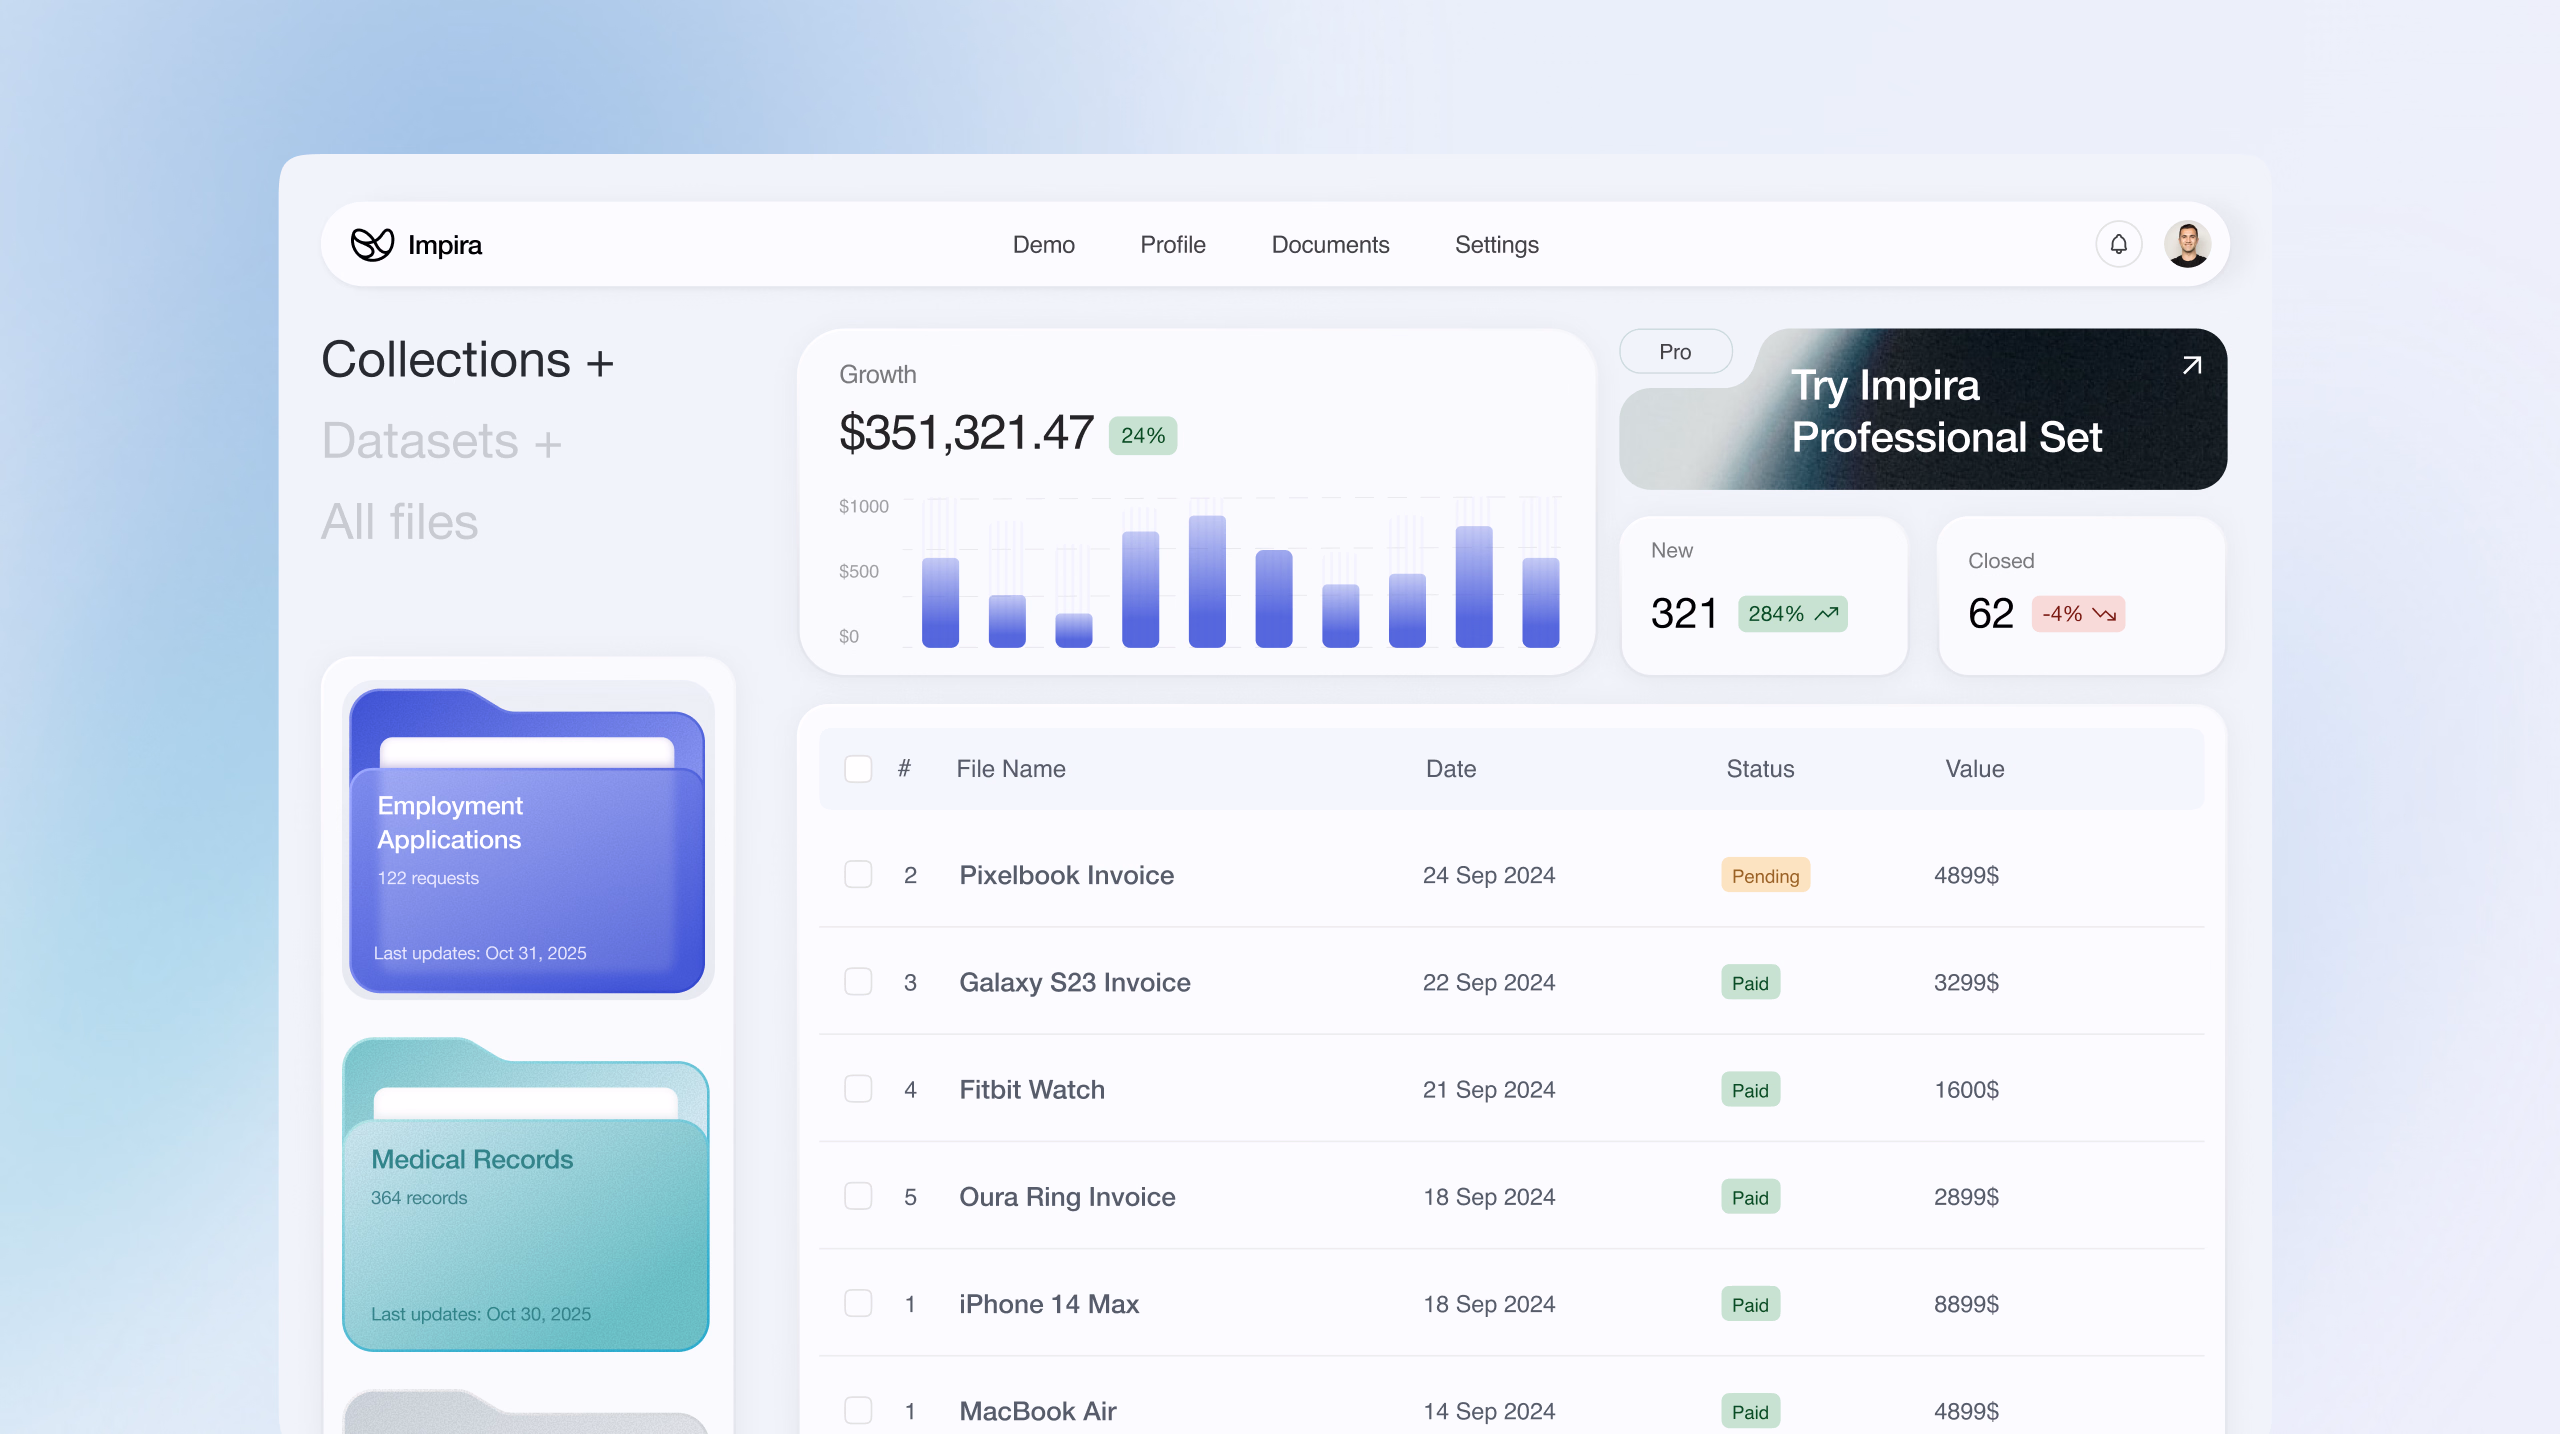Click the Pro badge button
This screenshot has height=1434, width=2560.
point(1675,352)
